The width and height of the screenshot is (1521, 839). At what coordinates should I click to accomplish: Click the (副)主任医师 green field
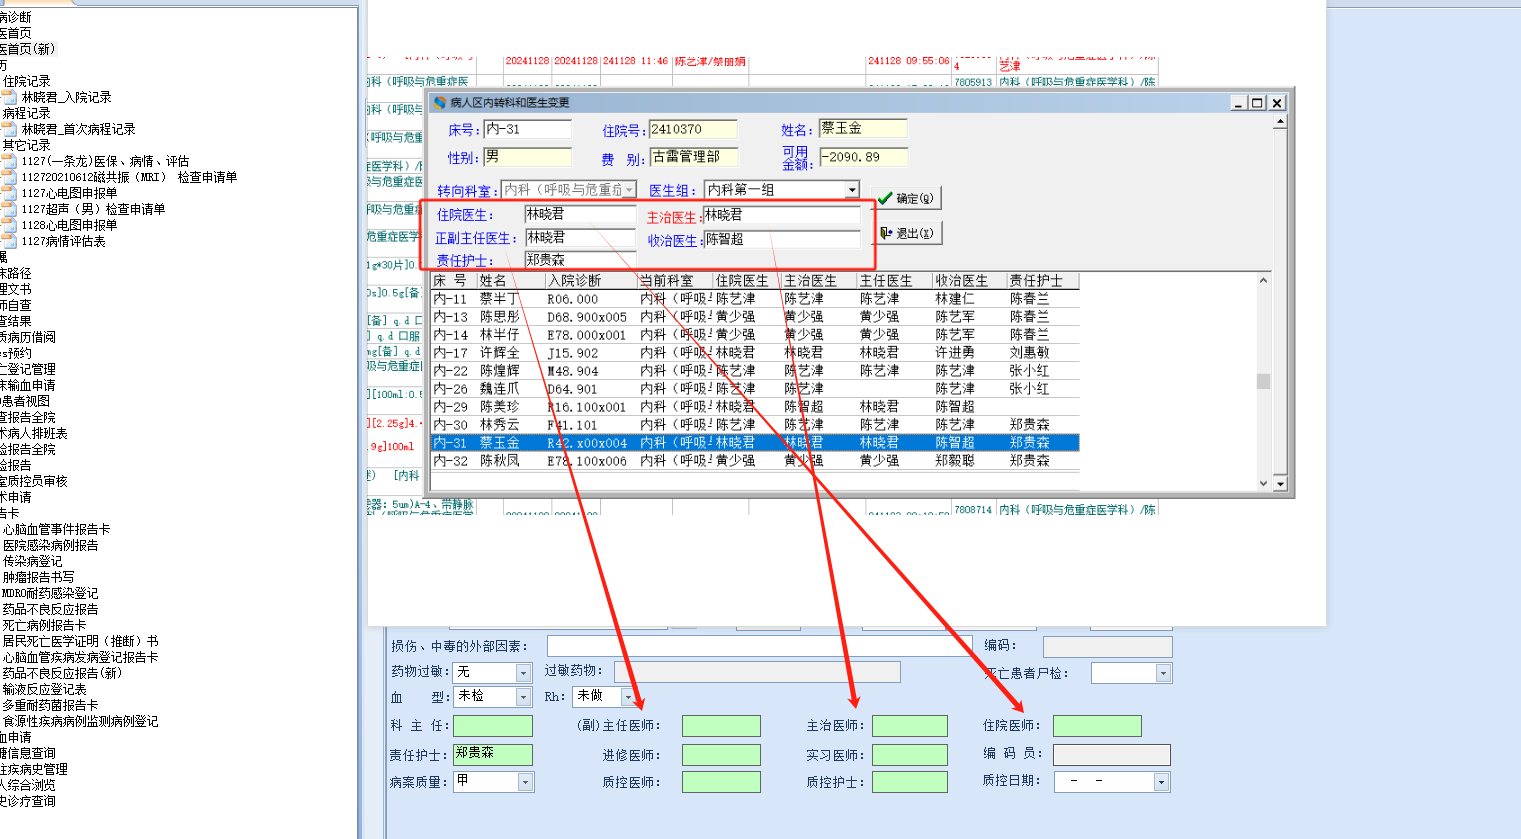[721, 726]
